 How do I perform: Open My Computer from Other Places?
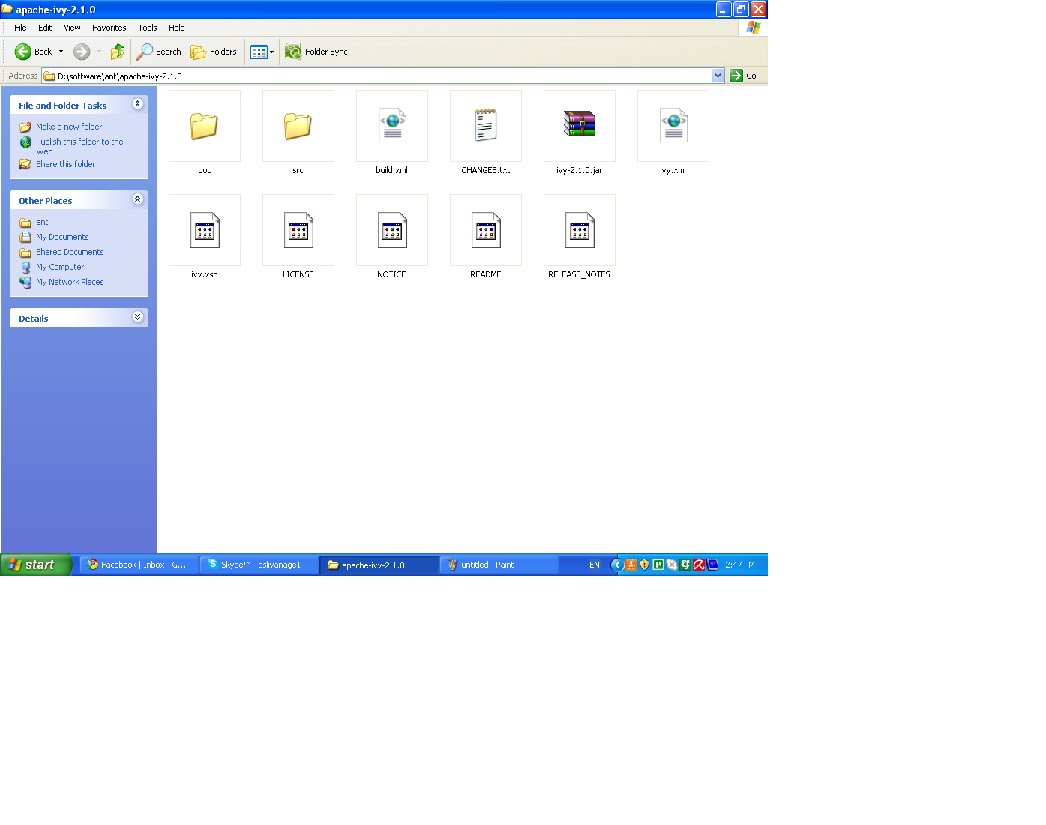60,267
